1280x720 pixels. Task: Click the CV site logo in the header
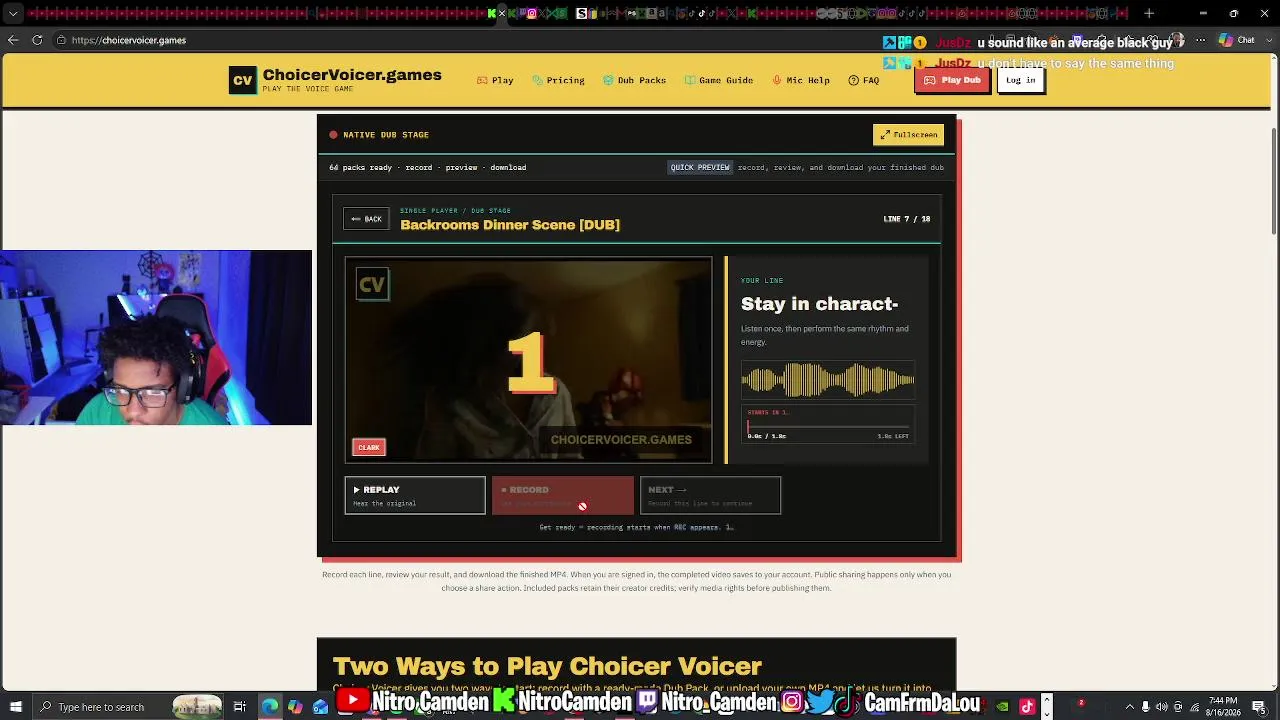point(243,81)
